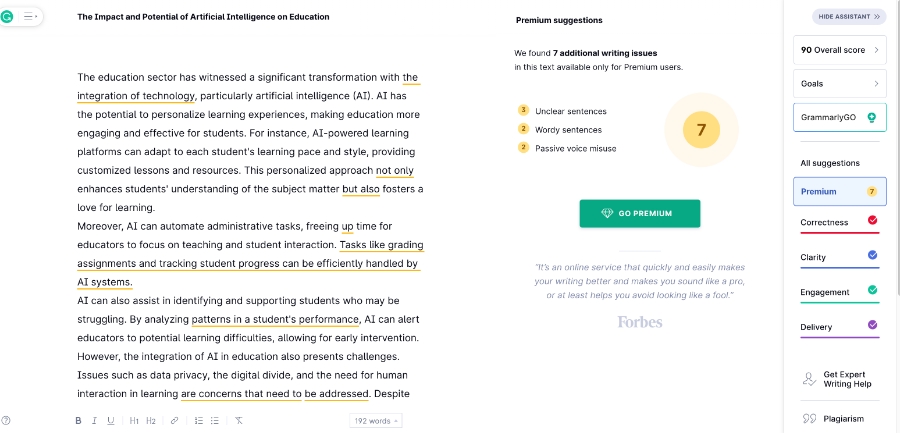Hide the assistant panel
Screen dimensions: 900x433
click(849, 17)
